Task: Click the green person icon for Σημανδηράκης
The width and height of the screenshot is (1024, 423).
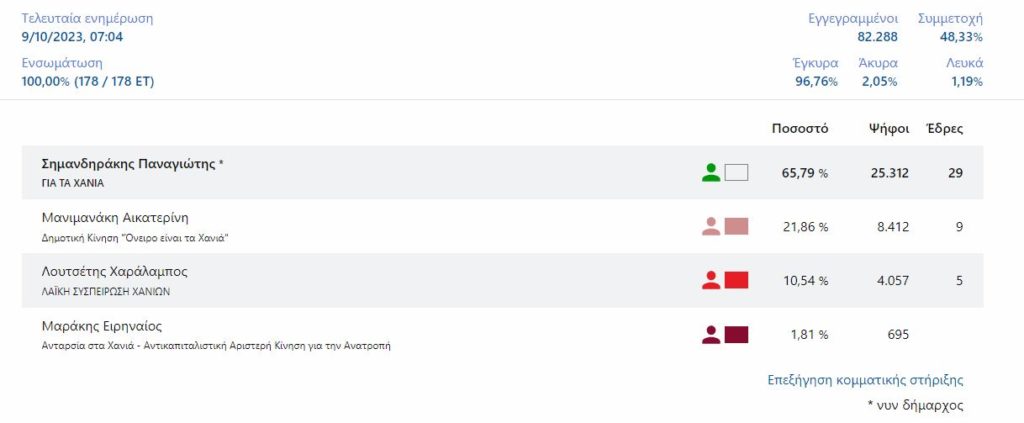Action: pos(711,173)
